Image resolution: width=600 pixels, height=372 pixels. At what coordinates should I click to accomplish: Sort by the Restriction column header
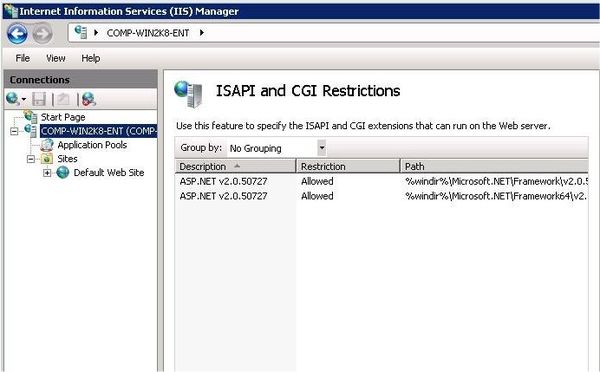pyautogui.click(x=348, y=166)
